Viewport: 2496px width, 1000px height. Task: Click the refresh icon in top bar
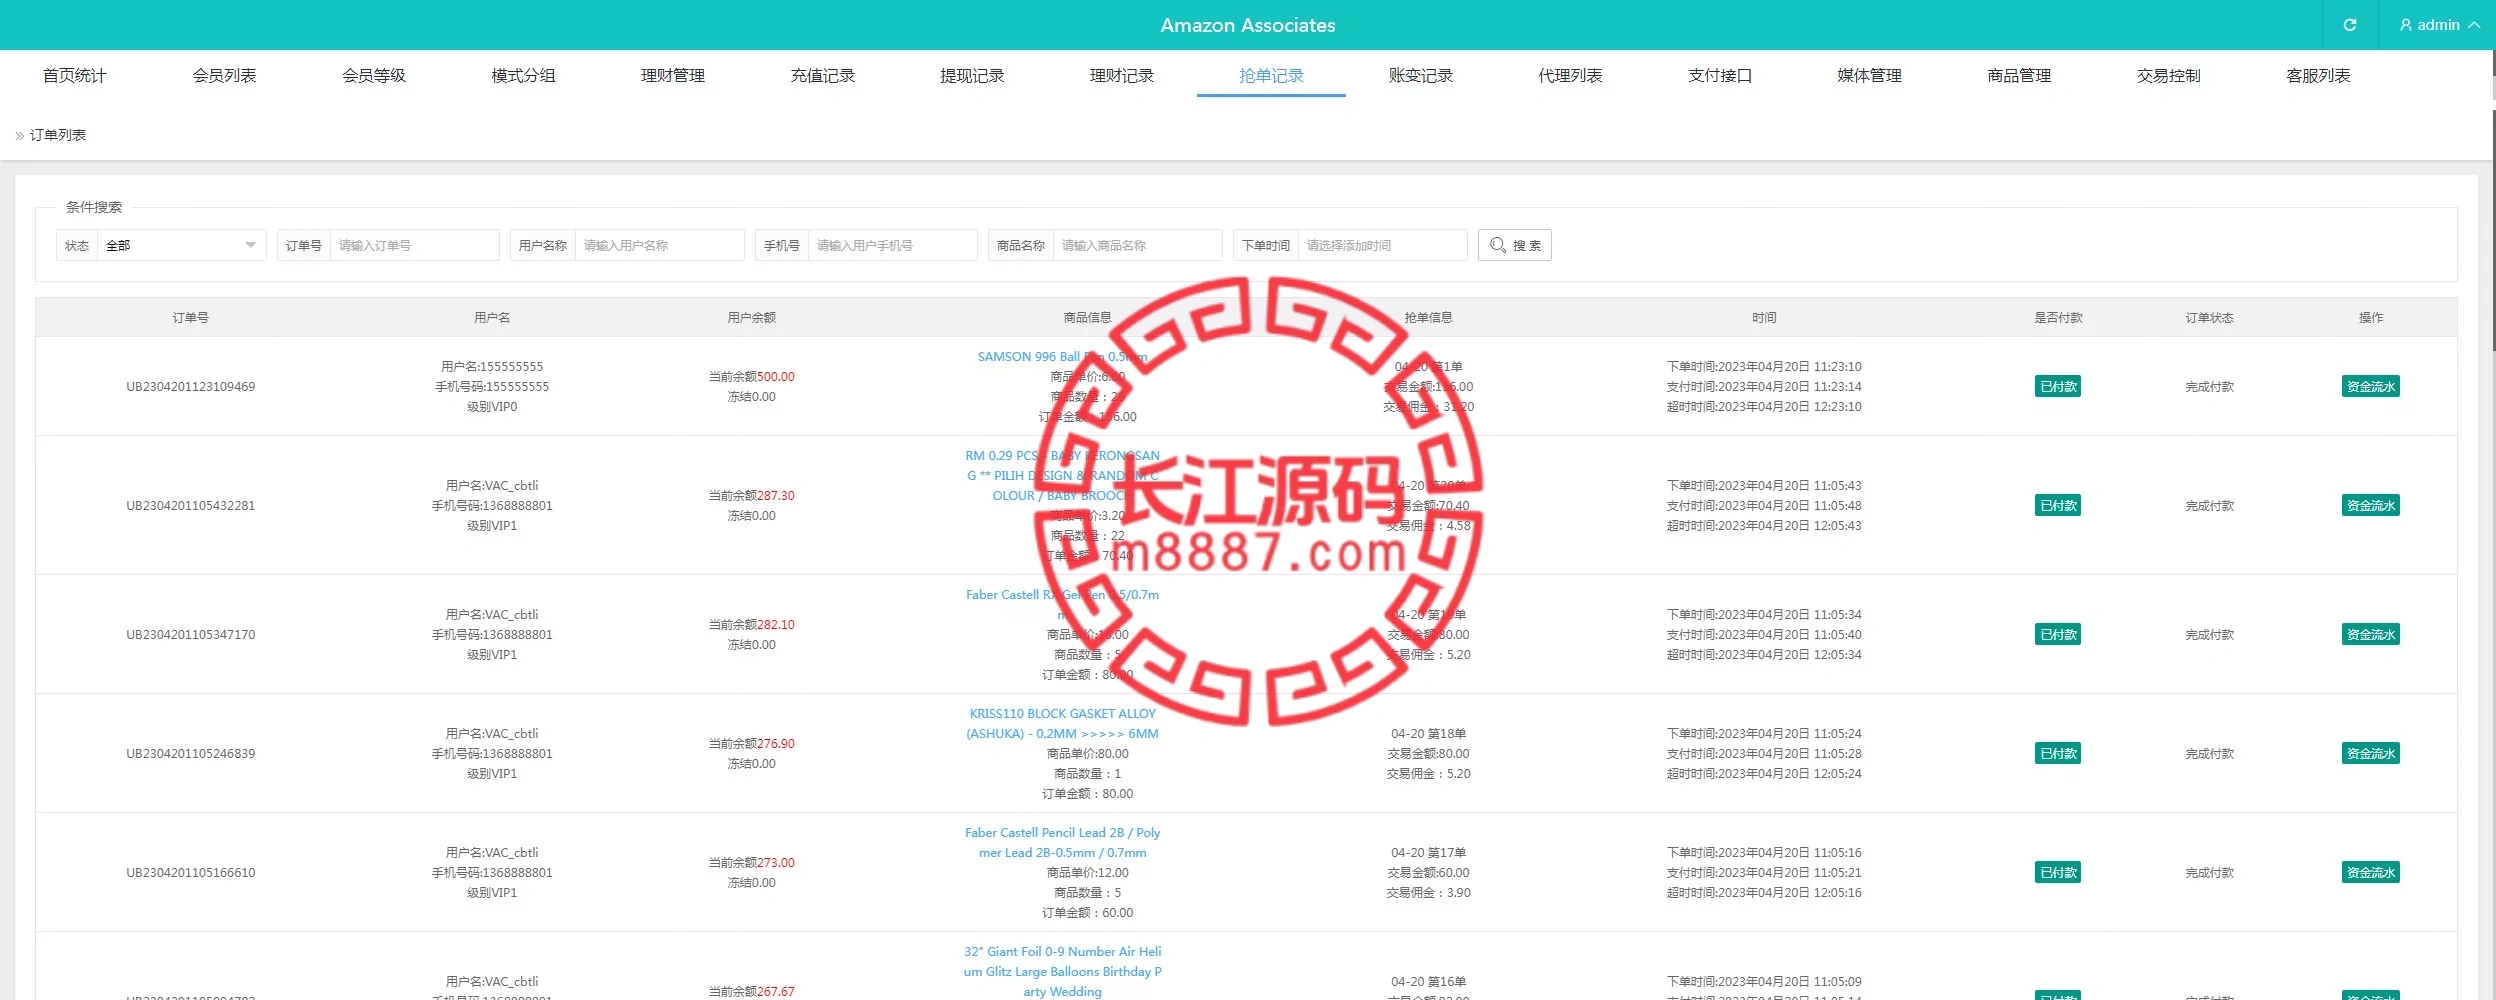click(2350, 25)
